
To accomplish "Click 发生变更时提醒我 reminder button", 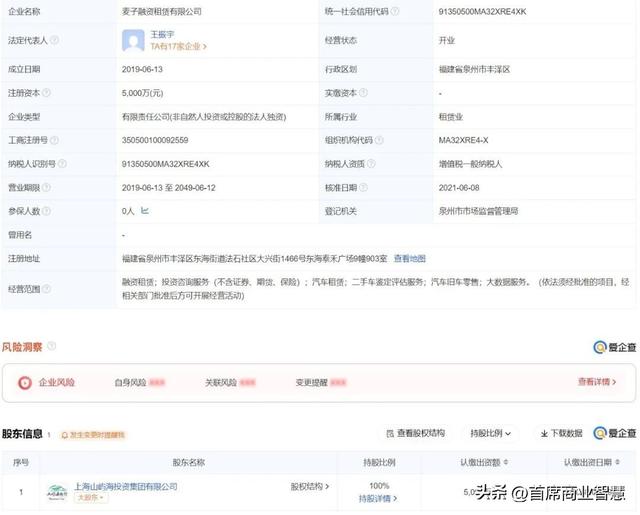I will click(93, 435).
